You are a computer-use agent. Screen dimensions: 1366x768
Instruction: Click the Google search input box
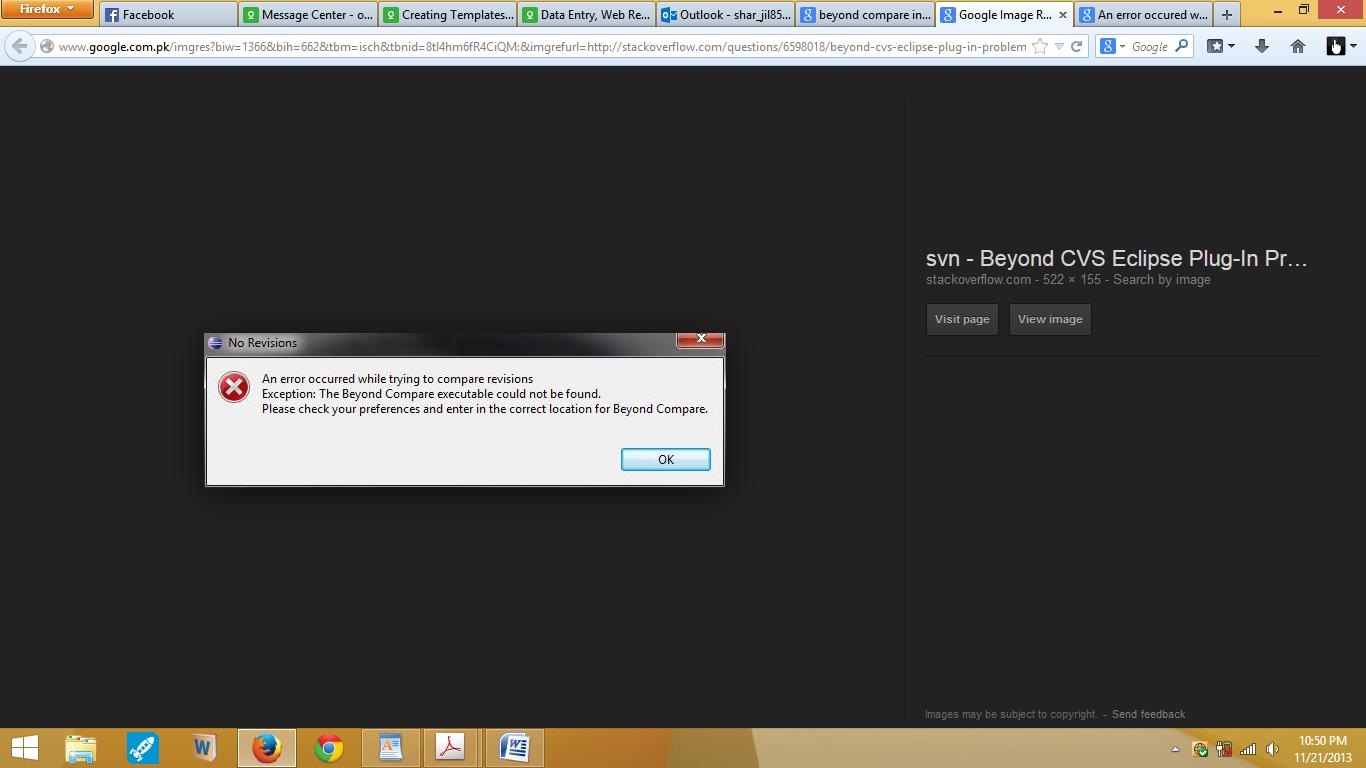click(1150, 46)
